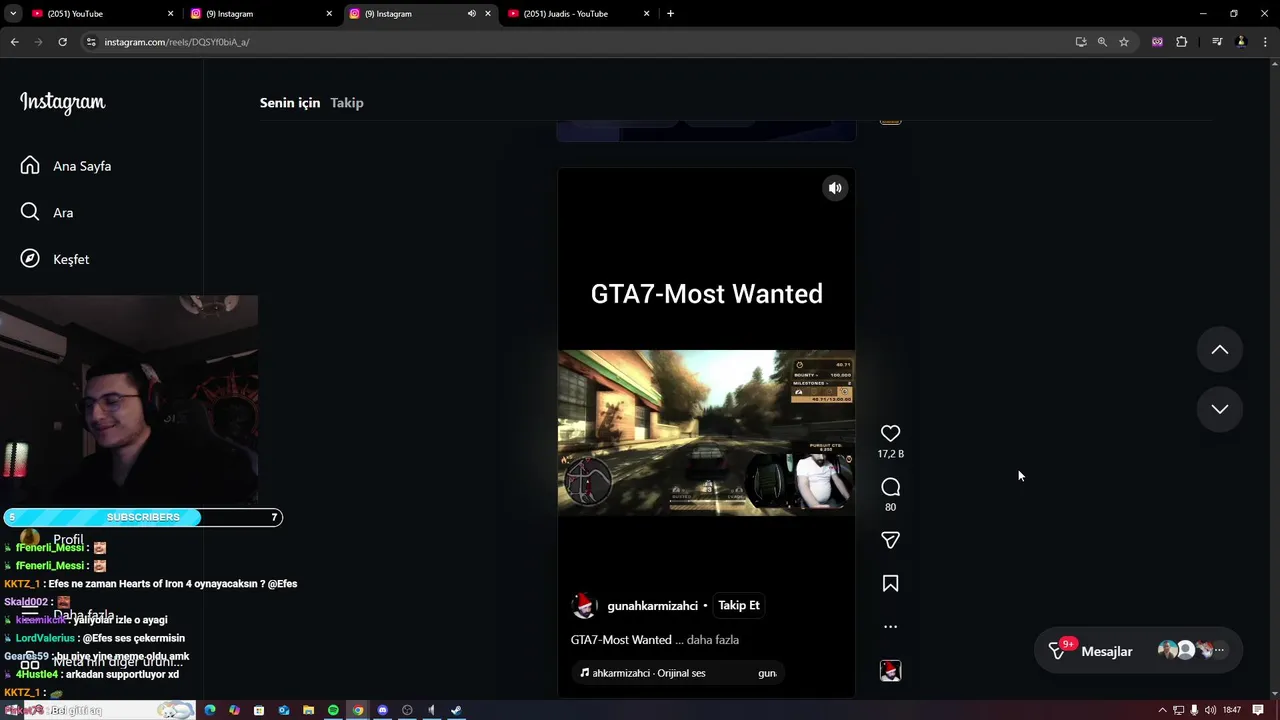Go back in browser

[14, 42]
